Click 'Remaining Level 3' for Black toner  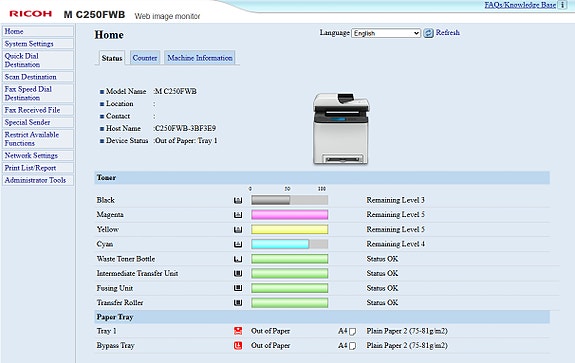(x=395, y=200)
